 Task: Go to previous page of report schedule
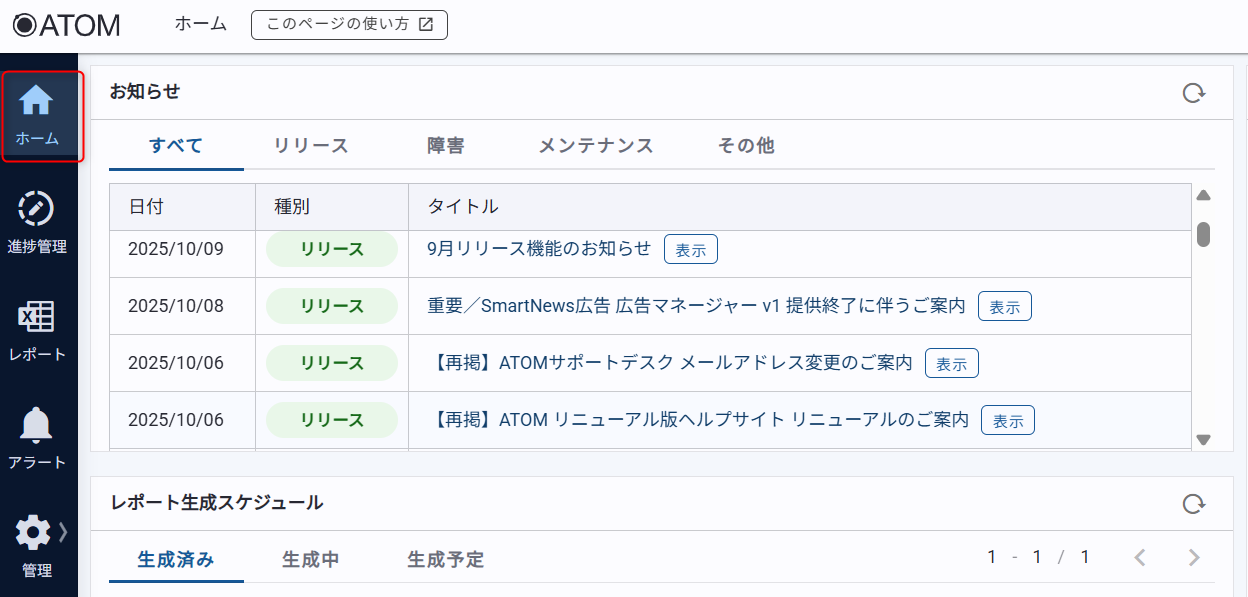point(1139,558)
